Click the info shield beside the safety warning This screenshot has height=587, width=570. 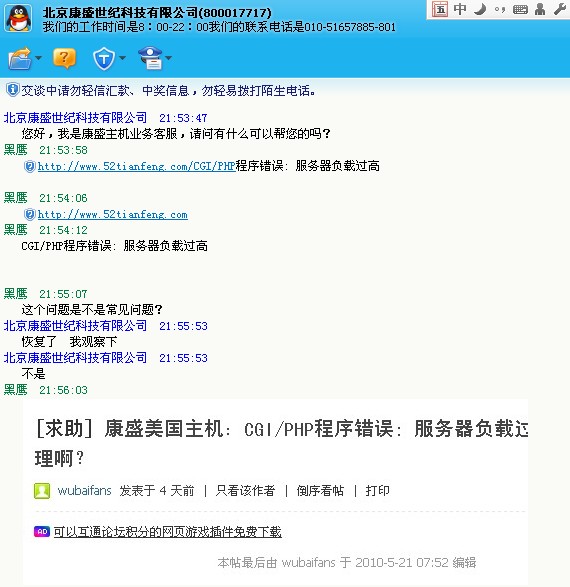coord(12,90)
